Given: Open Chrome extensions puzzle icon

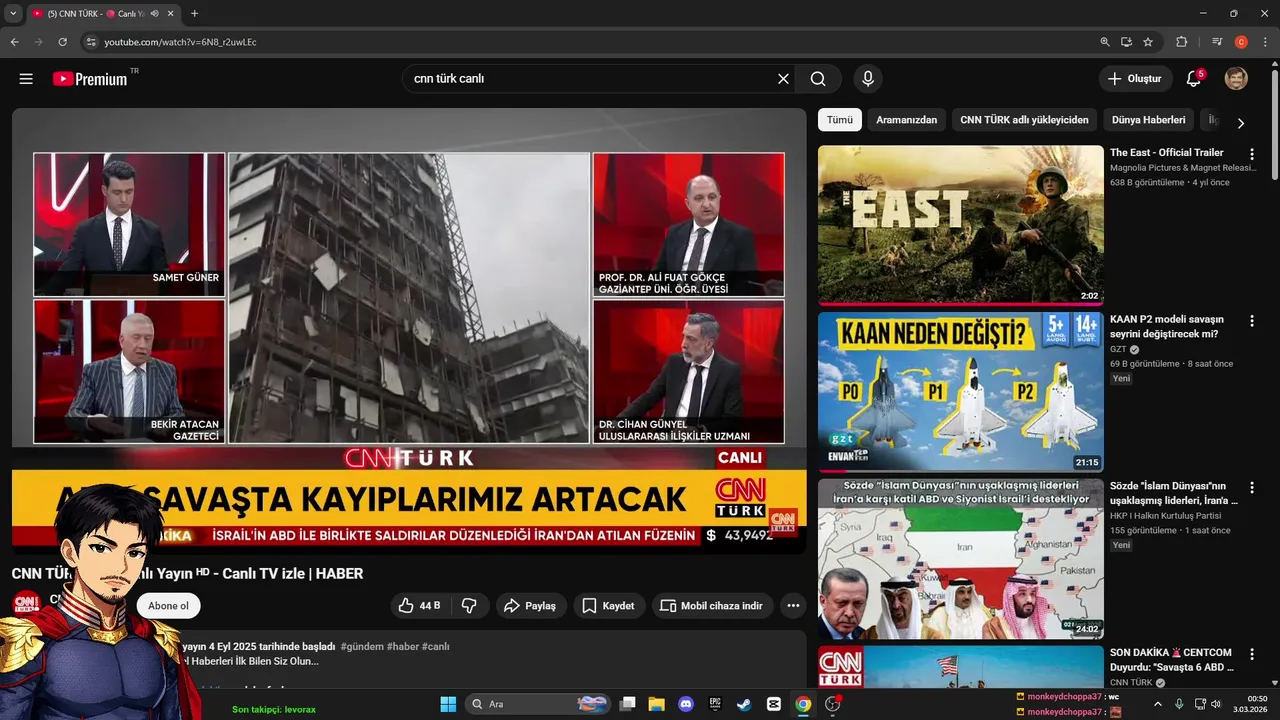Looking at the screenshot, I should 1182,42.
